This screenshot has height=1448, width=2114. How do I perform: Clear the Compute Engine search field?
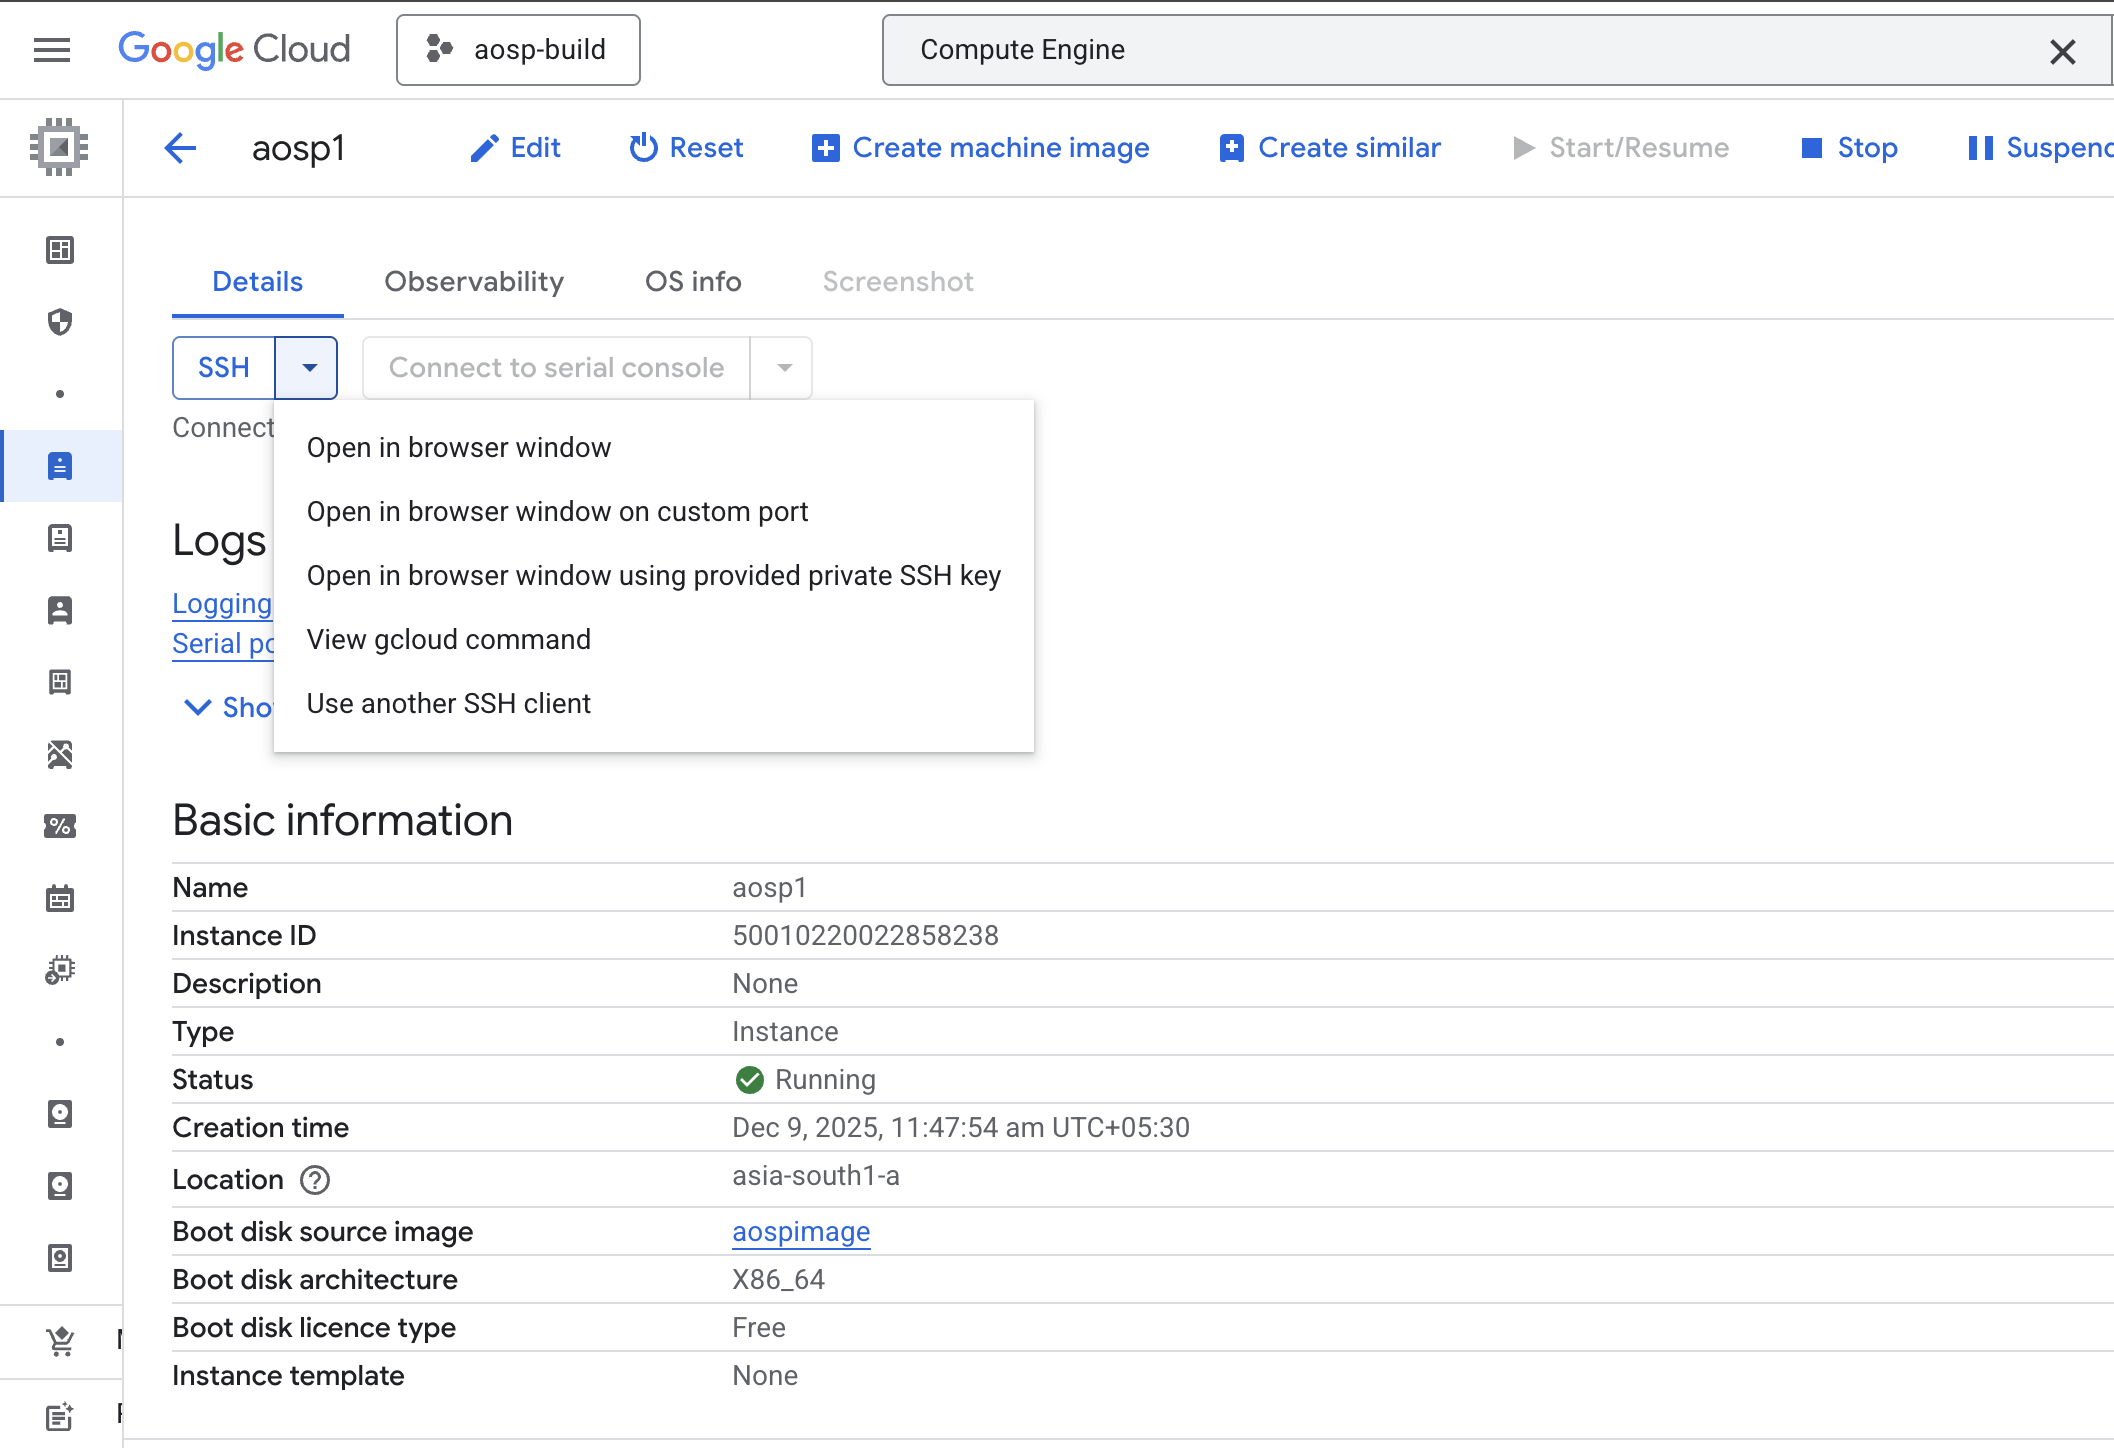click(2062, 50)
